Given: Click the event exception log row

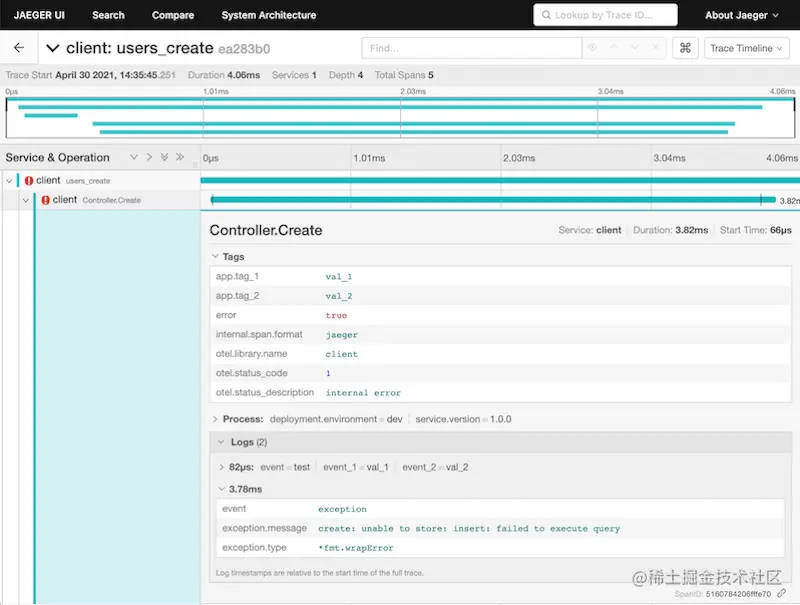Looking at the screenshot, I should click(501, 509).
